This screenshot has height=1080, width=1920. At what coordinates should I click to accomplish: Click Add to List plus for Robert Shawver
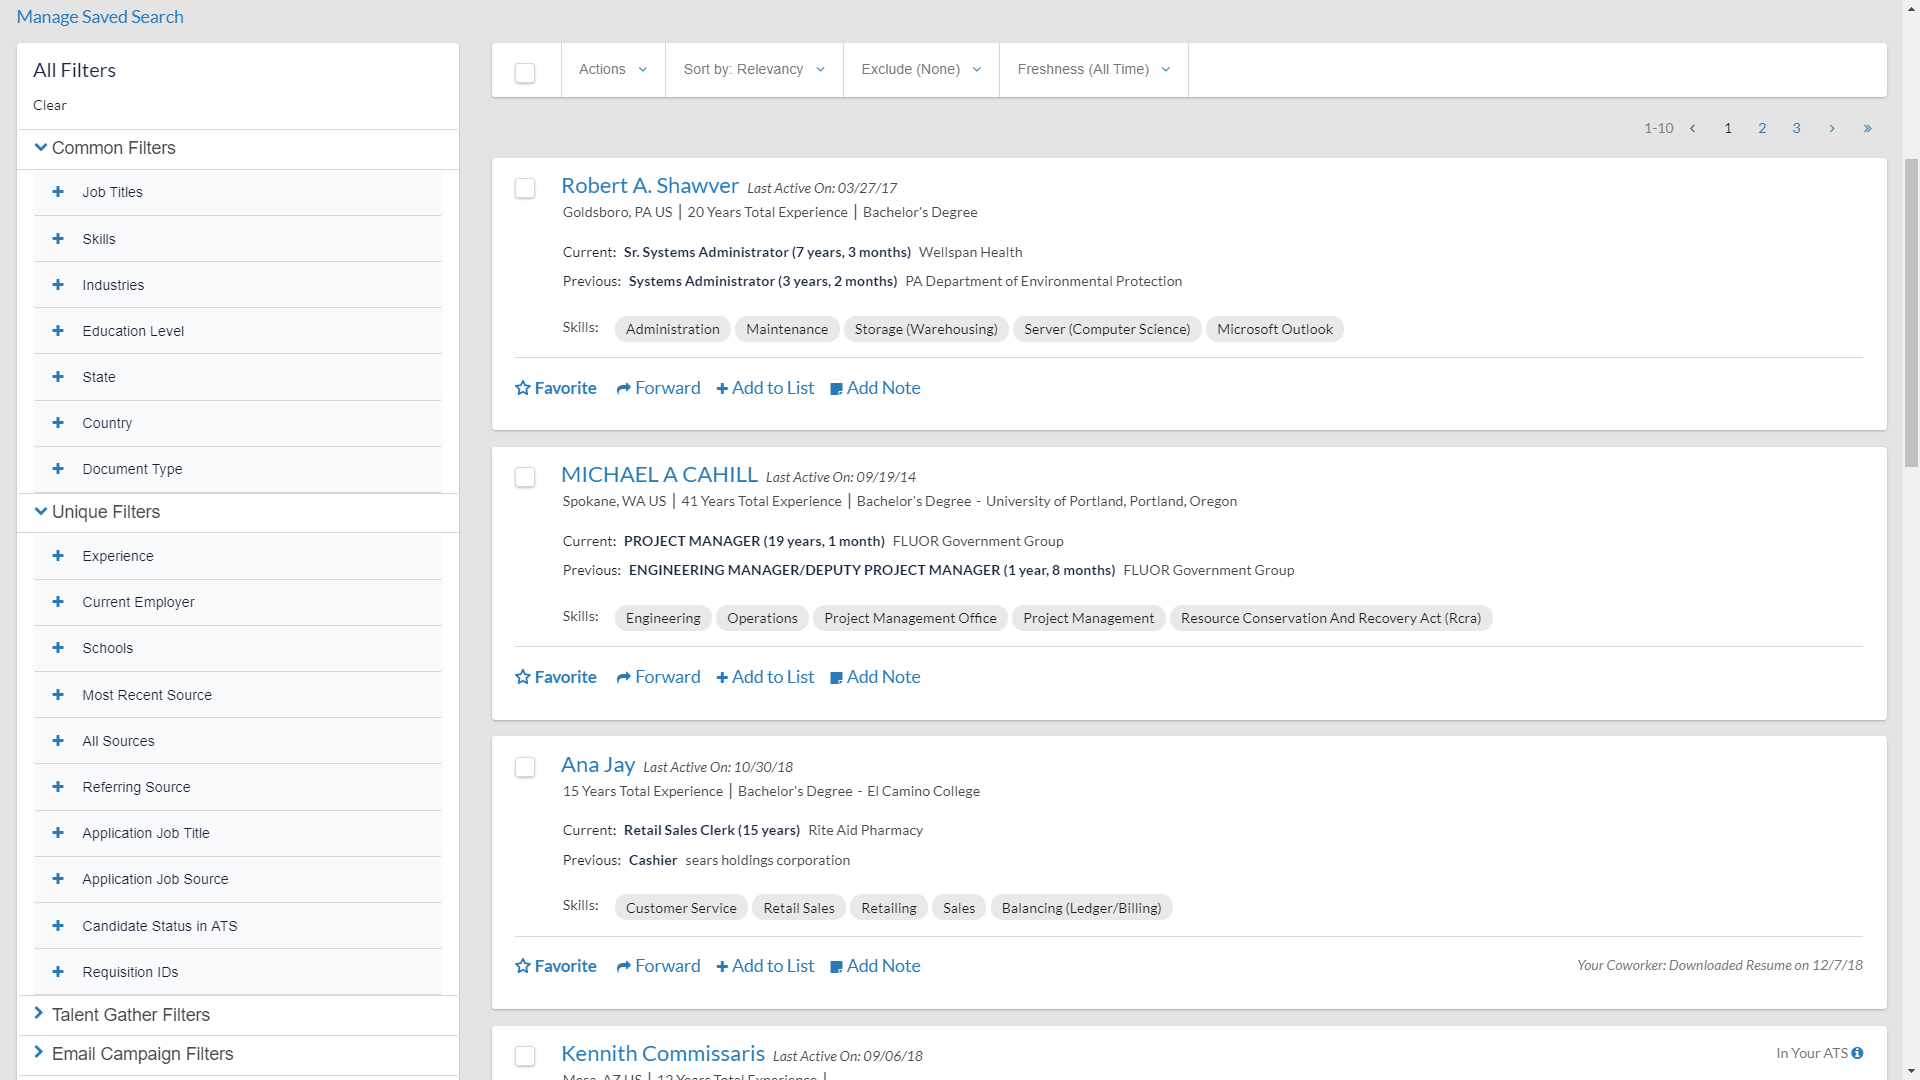722,389
